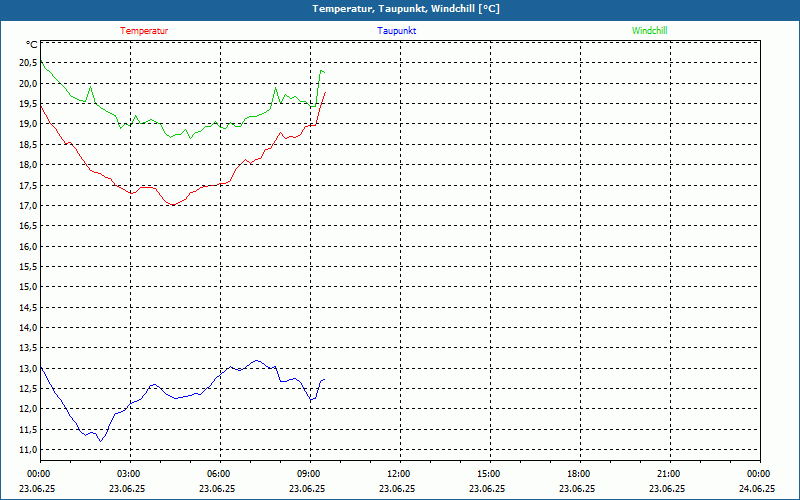Click the '13,0' y-axis value
800x500 pixels.
click(29, 368)
